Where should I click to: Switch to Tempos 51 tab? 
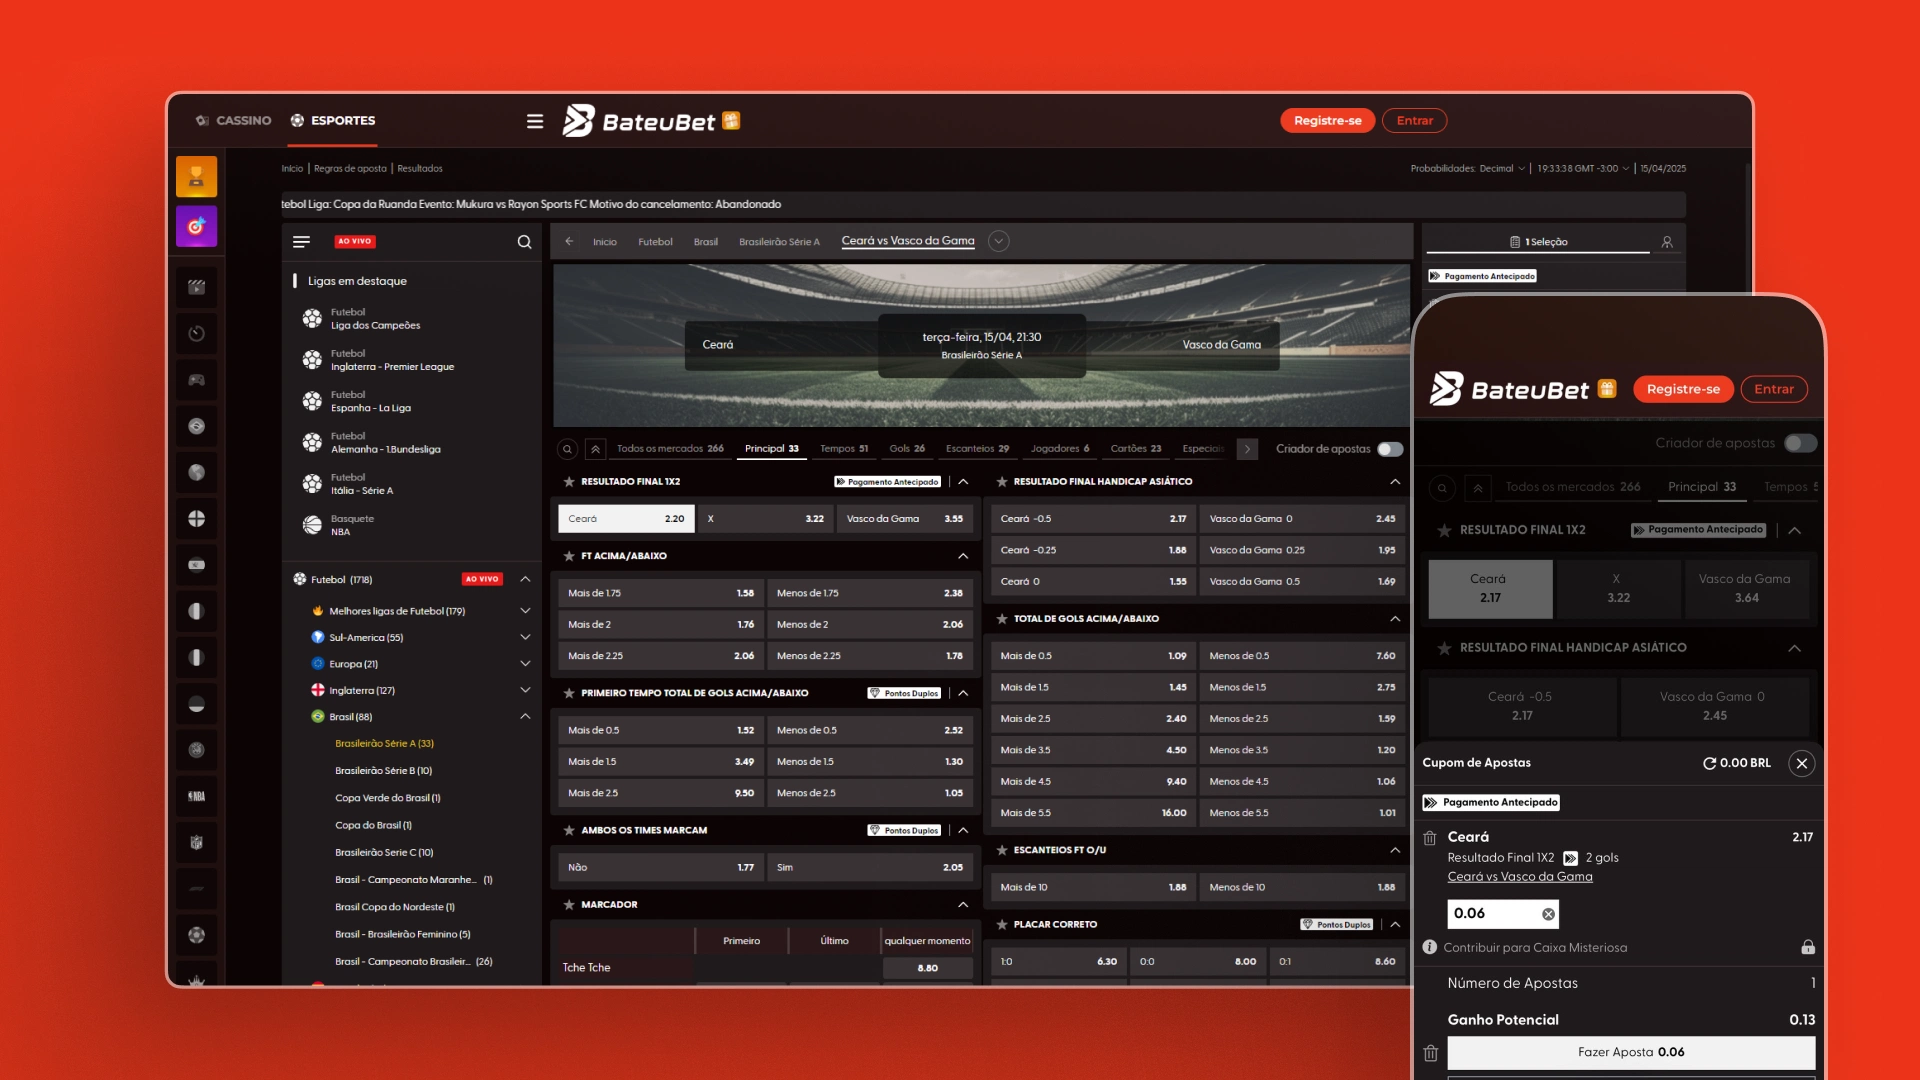[844, 449]
